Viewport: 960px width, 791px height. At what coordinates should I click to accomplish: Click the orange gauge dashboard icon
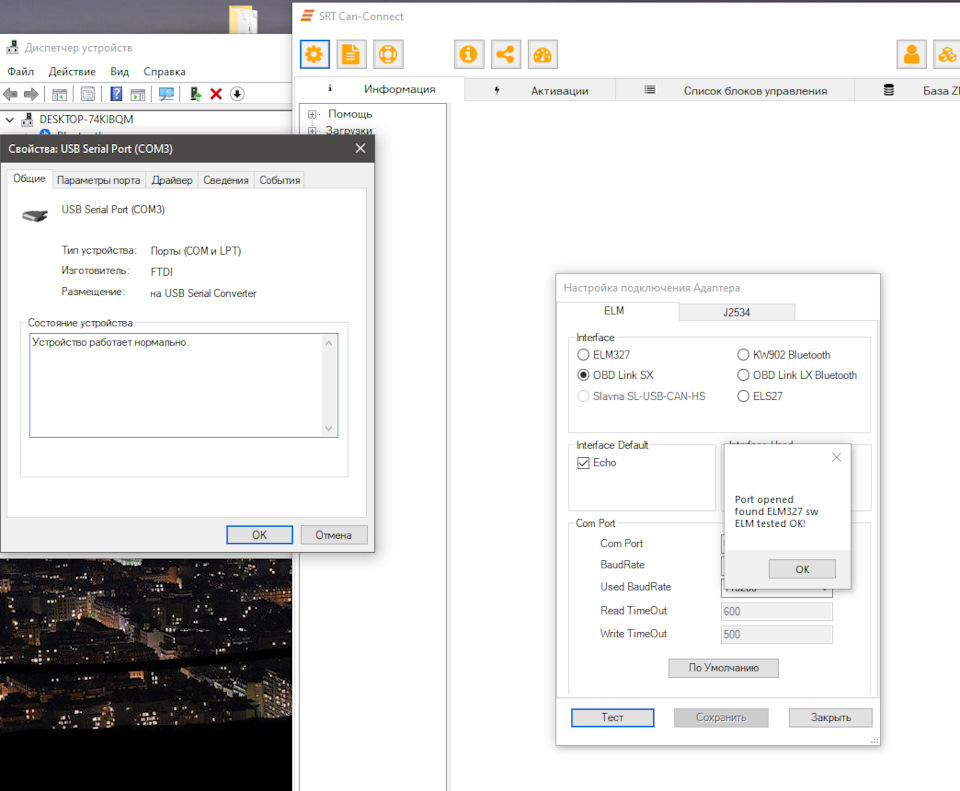[542, 54]
